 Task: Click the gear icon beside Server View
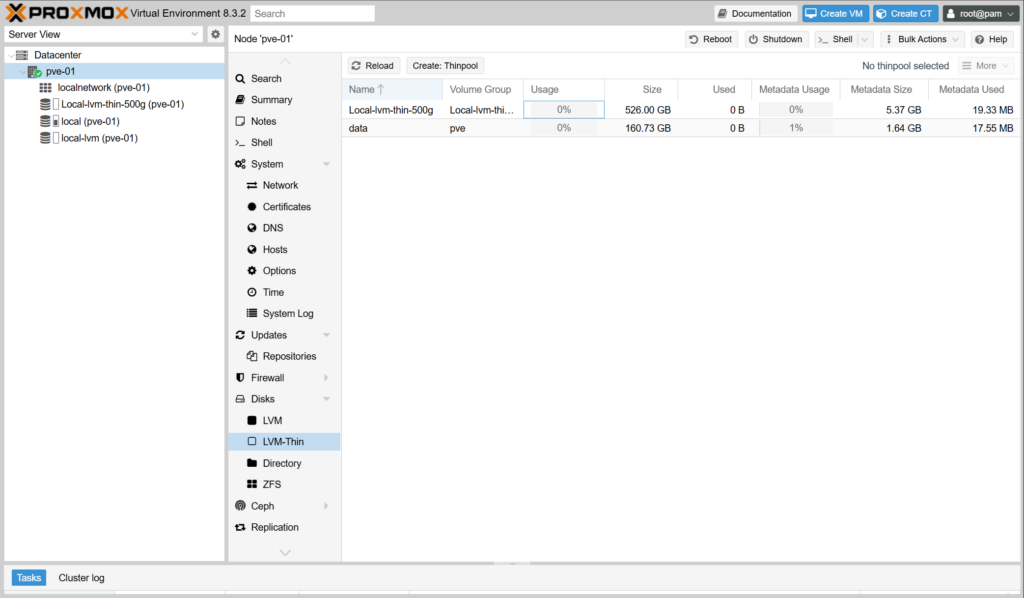(x=215, y=34)
